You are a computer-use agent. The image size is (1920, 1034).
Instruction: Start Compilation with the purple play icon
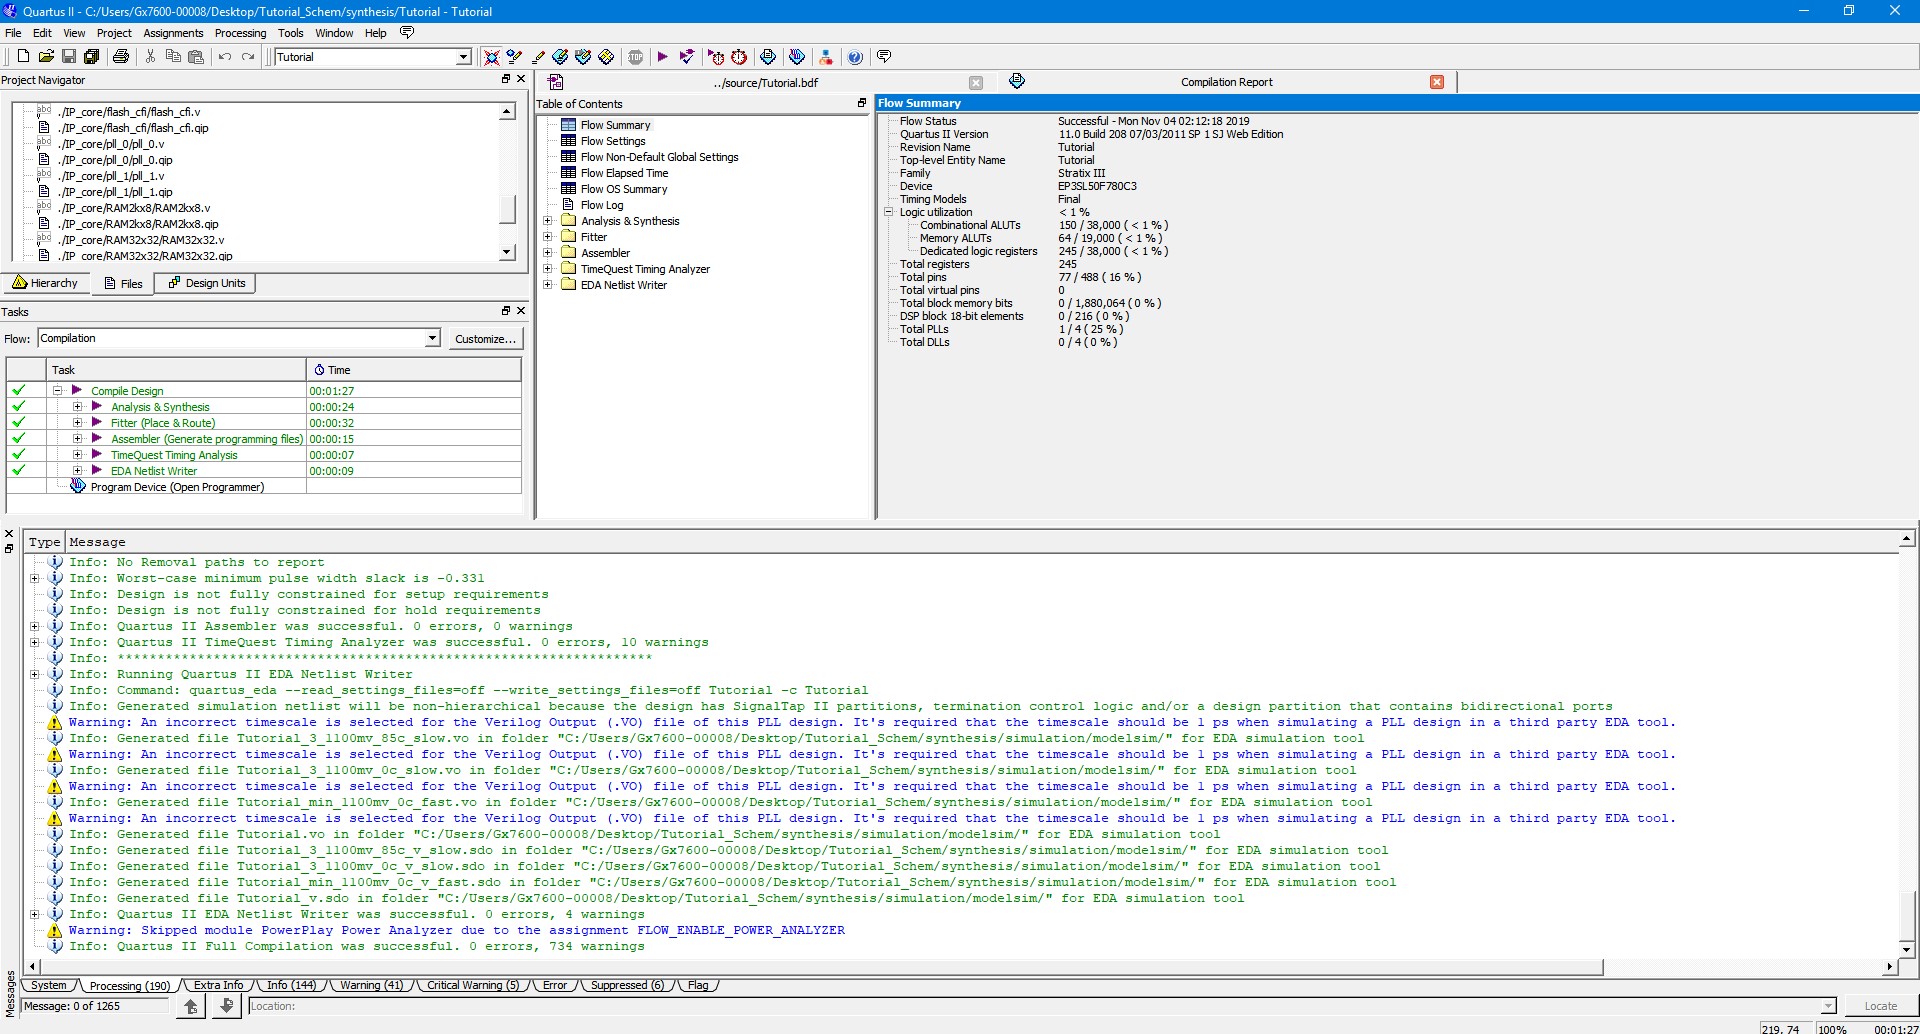coord(663,57)
